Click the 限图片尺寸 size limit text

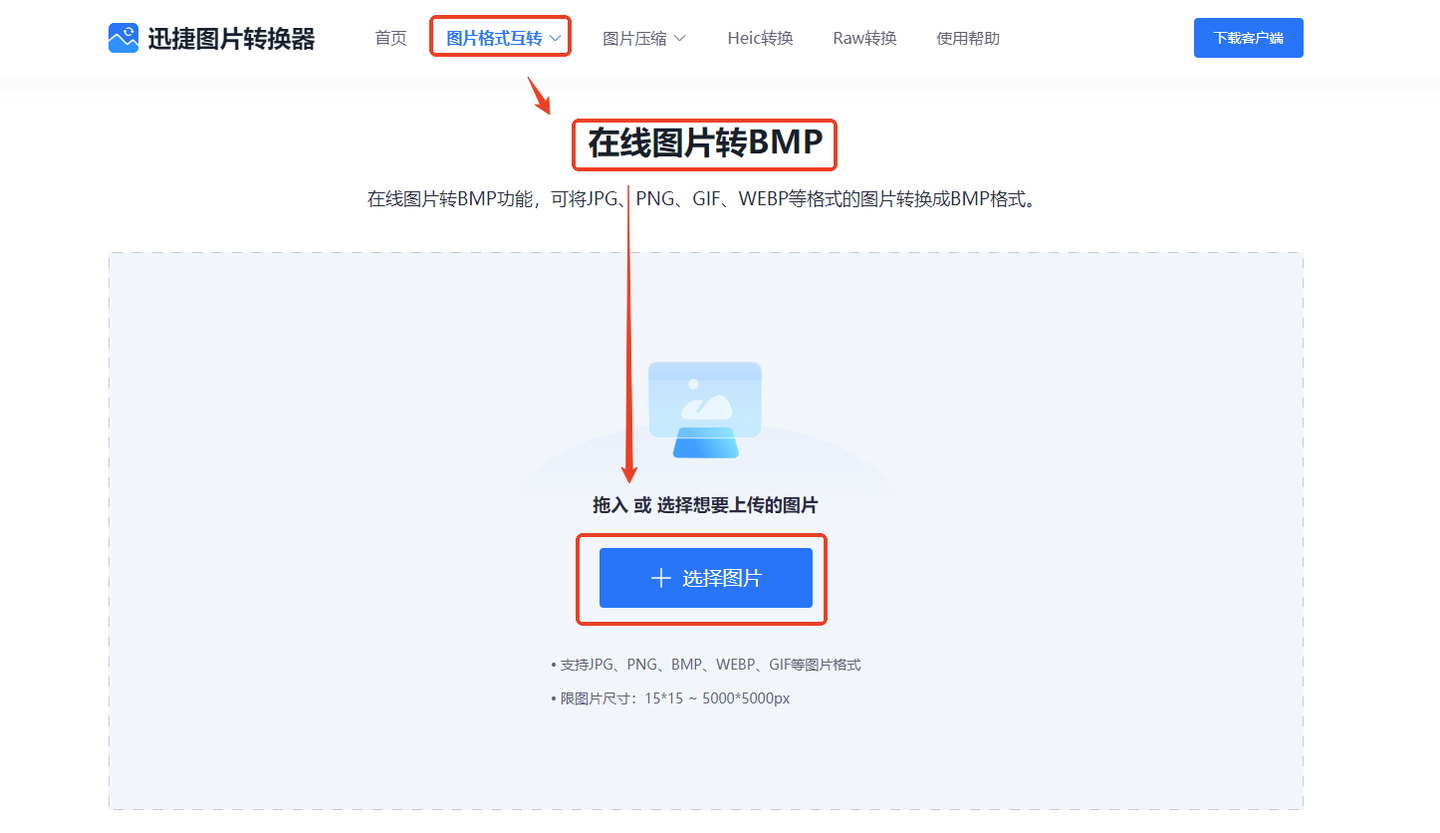(x=670, y=697)
